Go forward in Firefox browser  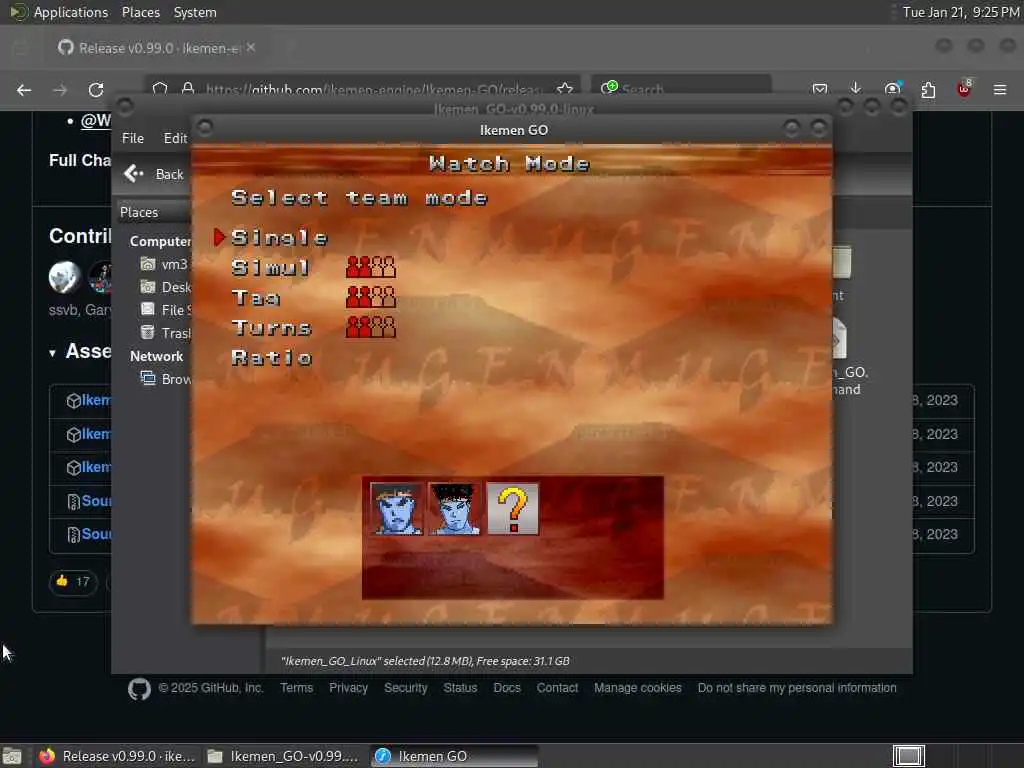[60, 90]
